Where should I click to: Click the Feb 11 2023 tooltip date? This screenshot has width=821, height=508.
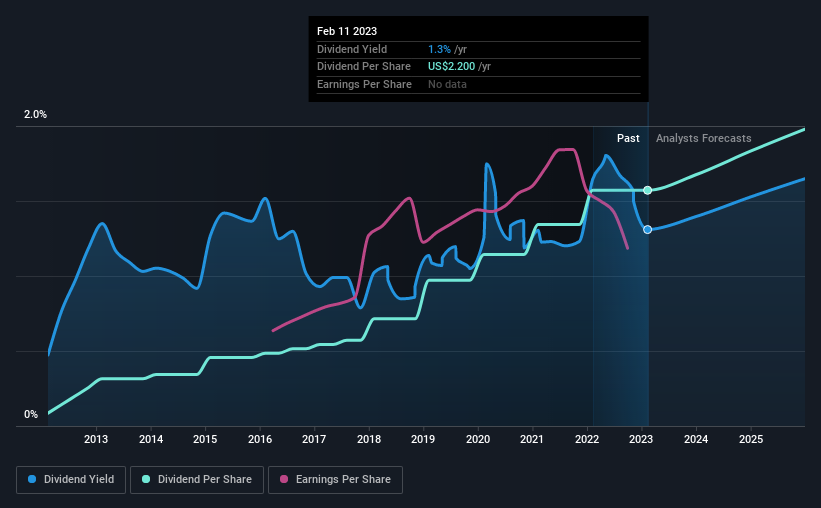coord(347,31)
